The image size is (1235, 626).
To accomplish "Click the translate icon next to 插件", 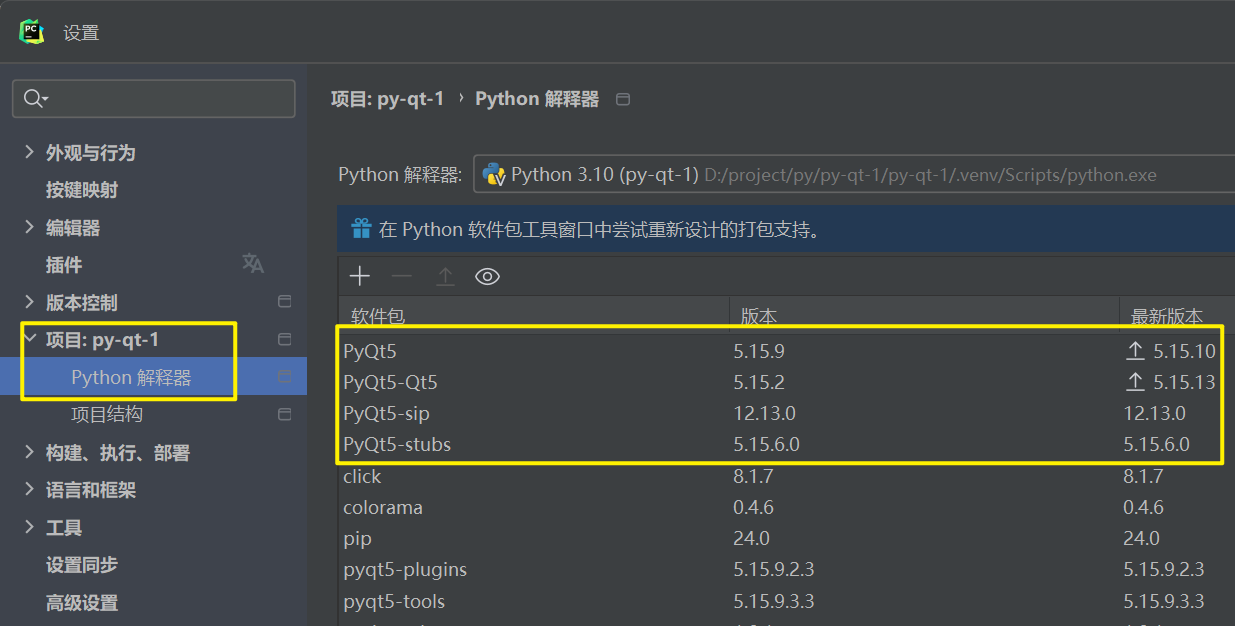I will 253,264.
